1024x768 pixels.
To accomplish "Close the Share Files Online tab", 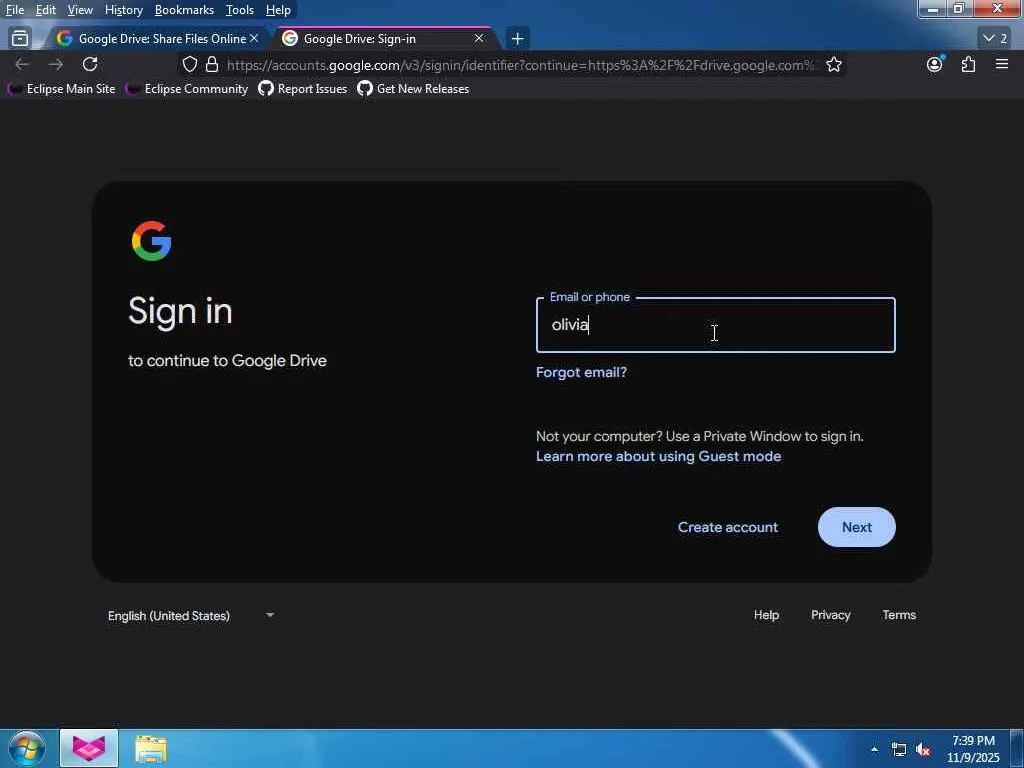I will [254, 39].
